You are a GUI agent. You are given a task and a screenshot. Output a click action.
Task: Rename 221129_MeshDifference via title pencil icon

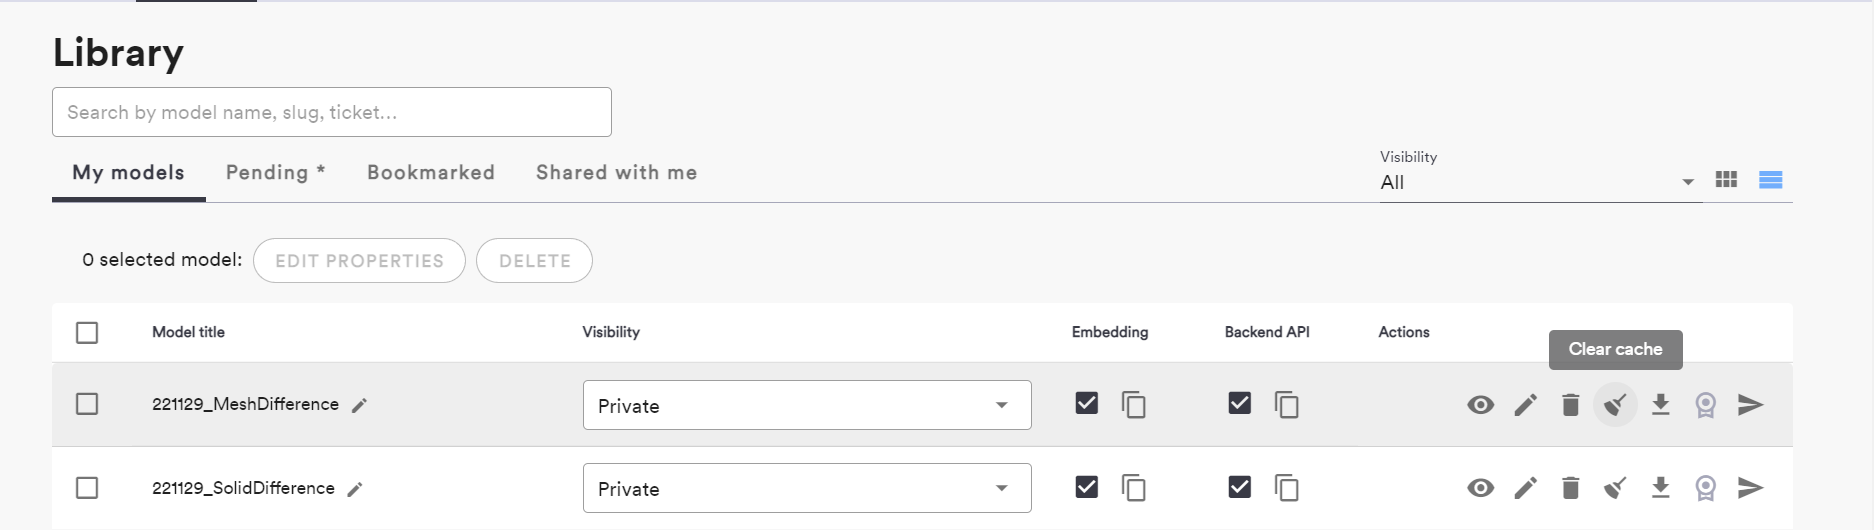click(x=360, y=405)
